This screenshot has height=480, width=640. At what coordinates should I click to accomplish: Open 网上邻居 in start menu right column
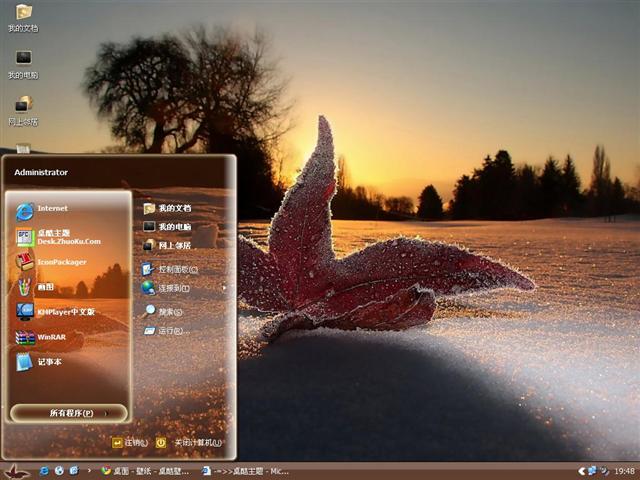(x=167, y=245)
